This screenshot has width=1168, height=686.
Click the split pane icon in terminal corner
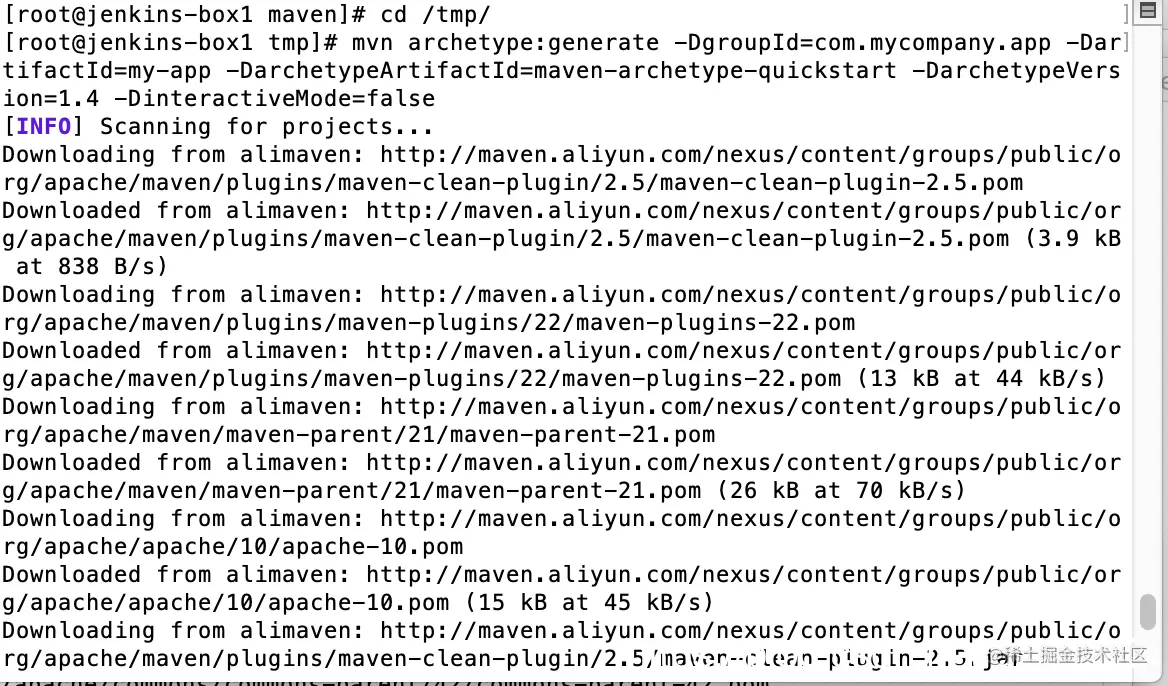click(x=1148, y=10)
